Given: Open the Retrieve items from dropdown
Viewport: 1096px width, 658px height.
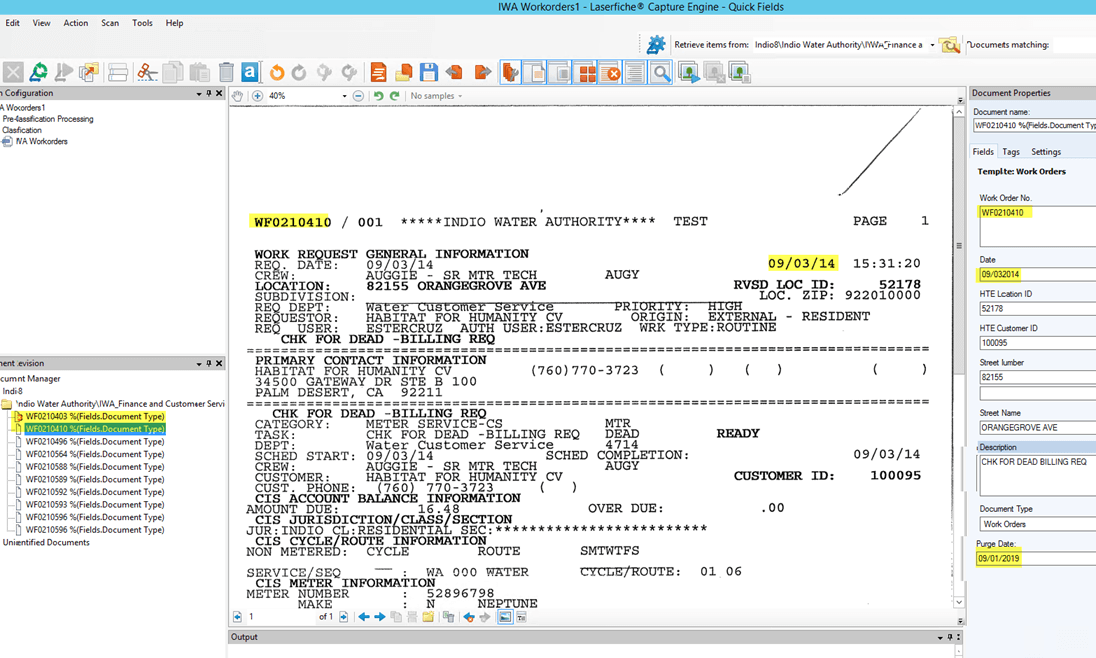Looking at the screenshot, I should pos(932,45).
